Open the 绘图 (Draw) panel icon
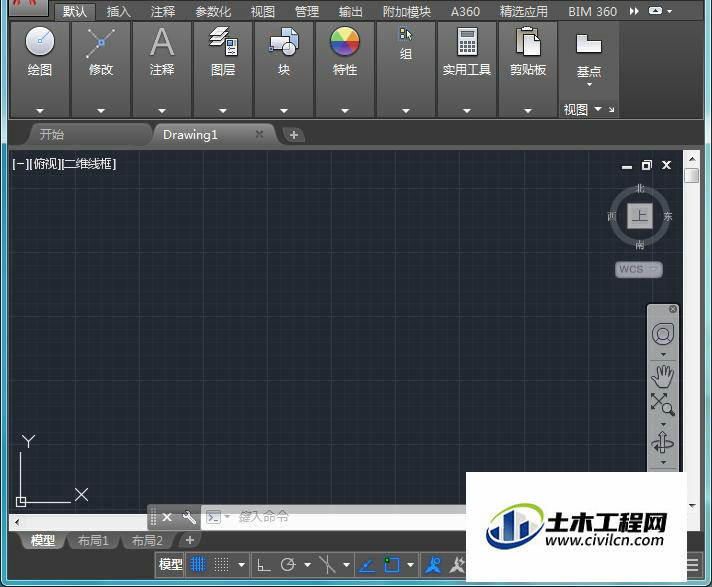712x587 pixels. click(x=40, y=41)
